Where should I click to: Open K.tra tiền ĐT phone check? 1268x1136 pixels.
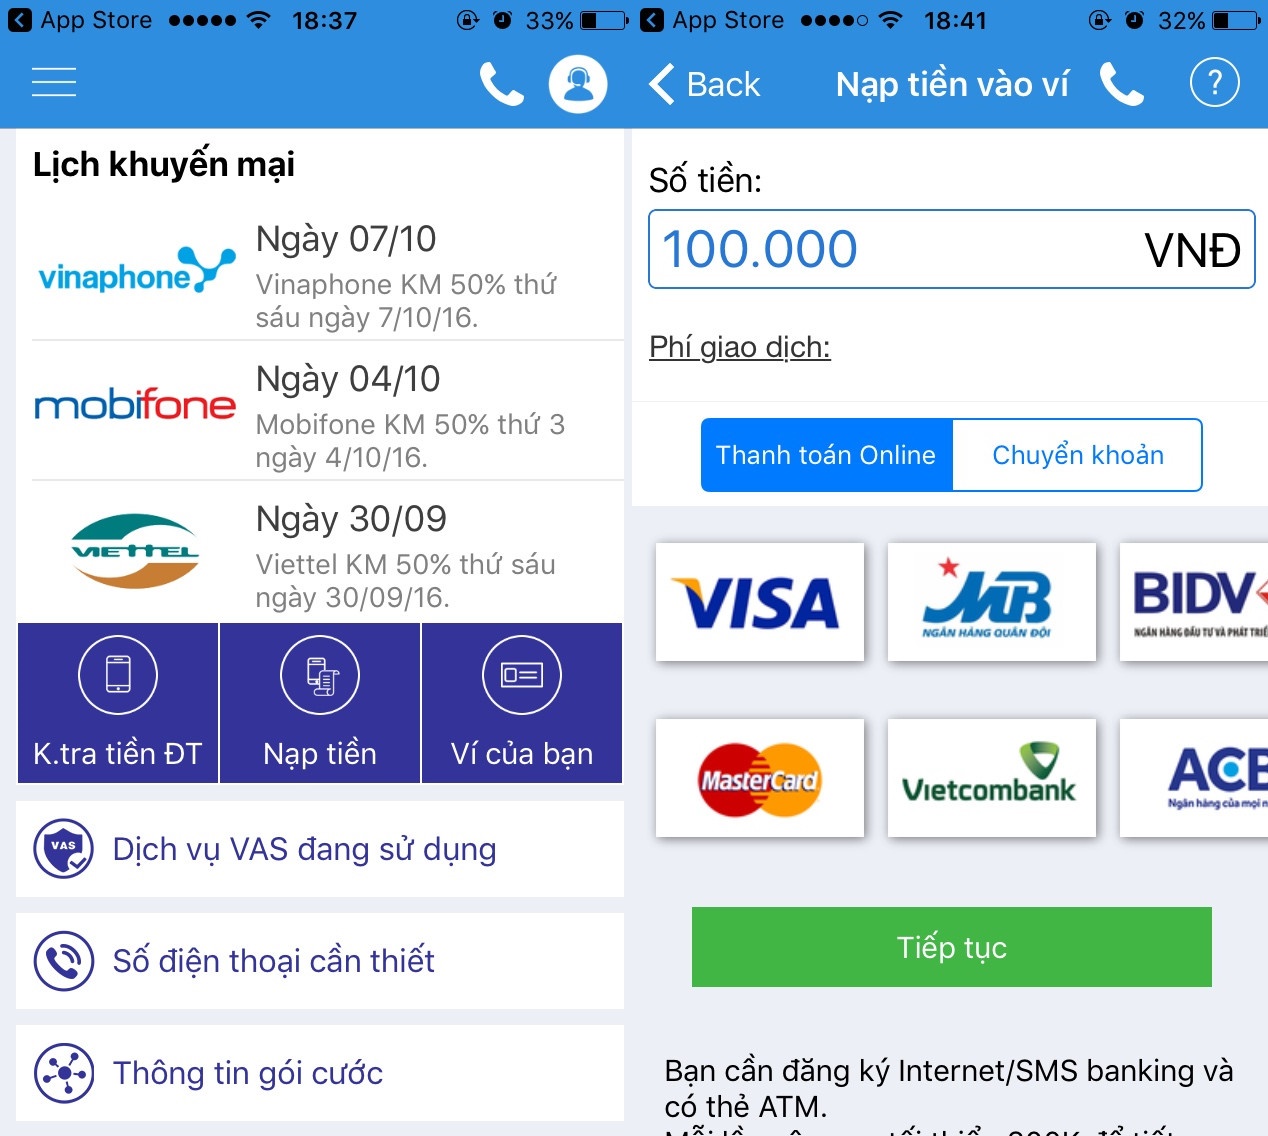[x=118, y=703]
